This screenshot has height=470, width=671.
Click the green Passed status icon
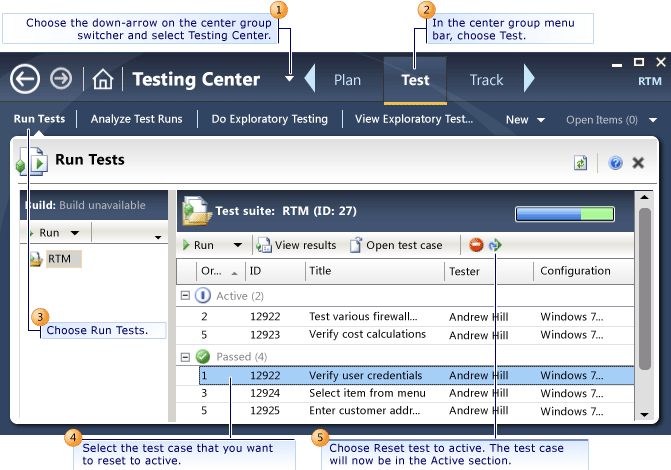(203, 356)
